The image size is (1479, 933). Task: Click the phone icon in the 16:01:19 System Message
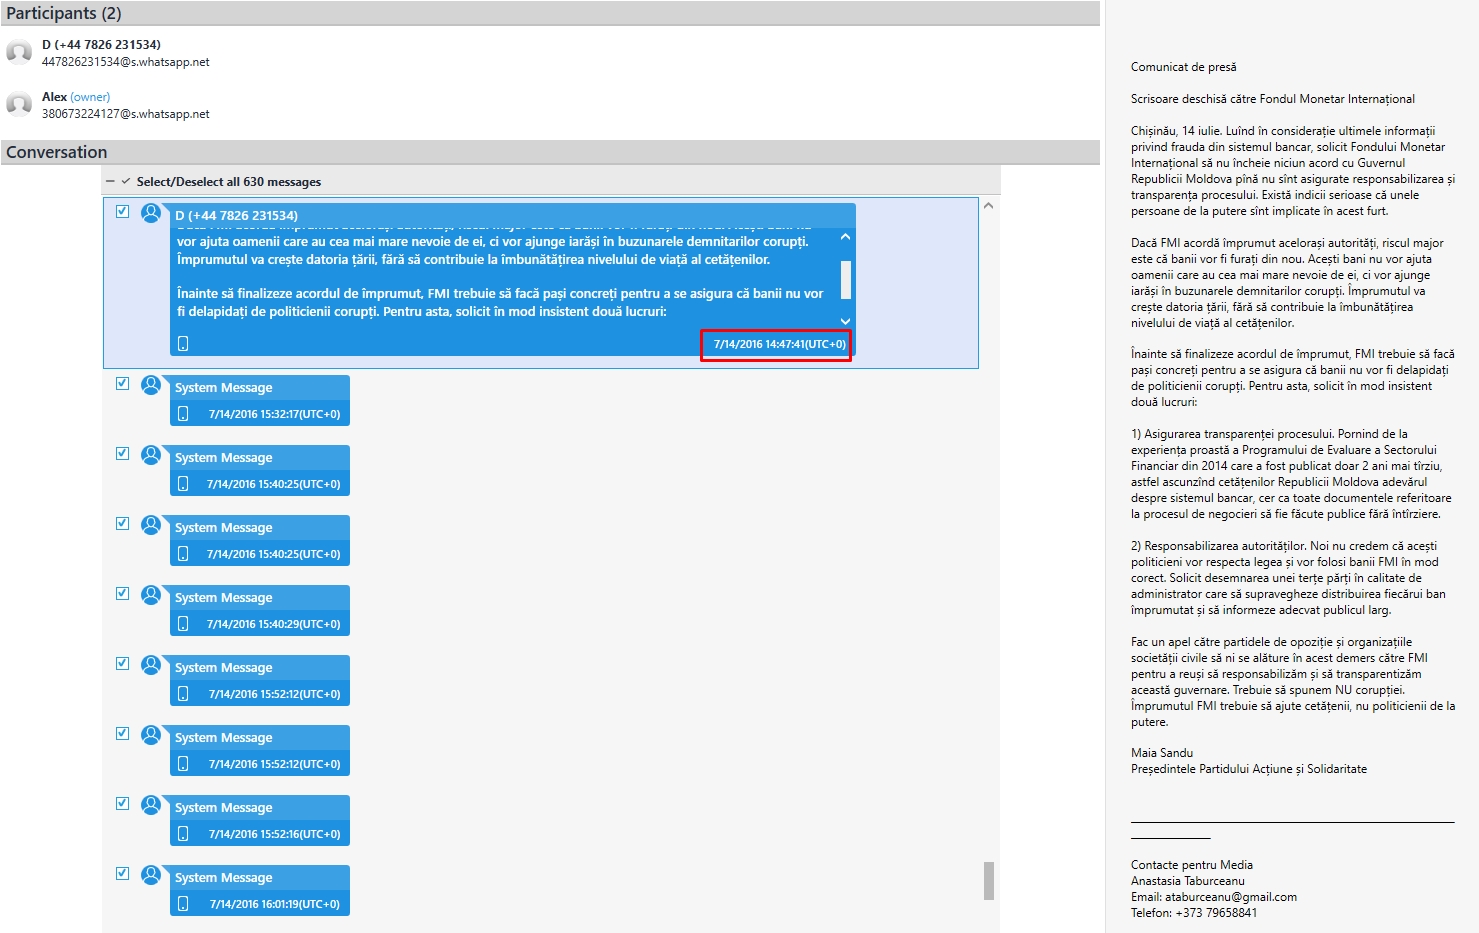pos(183,904)
